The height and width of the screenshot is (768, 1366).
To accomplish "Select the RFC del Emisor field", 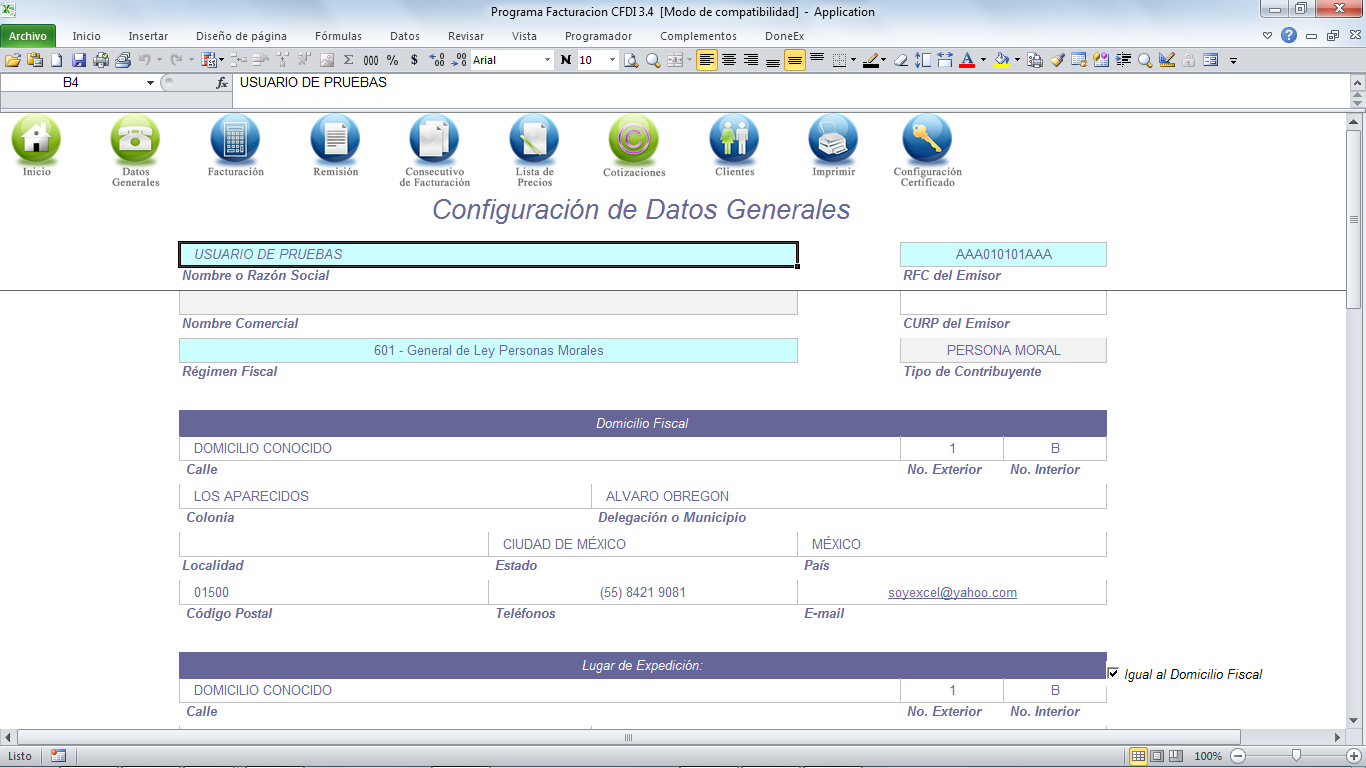I will click(x=1003, y=255).
